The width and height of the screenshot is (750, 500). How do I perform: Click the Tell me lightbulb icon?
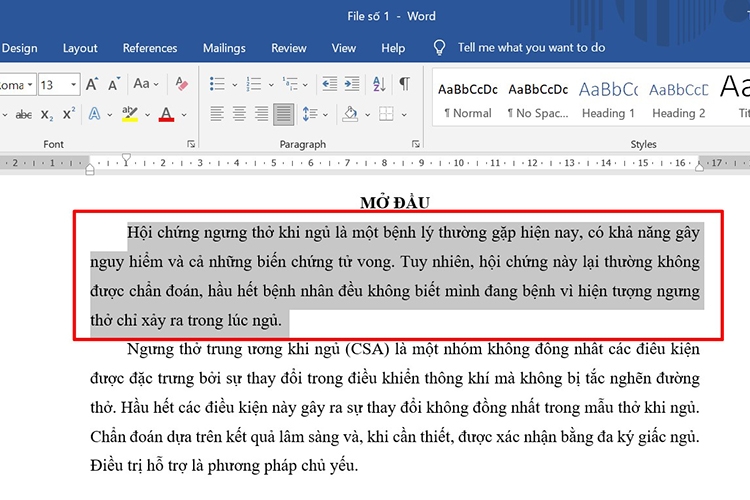click(x=439, y=47)
